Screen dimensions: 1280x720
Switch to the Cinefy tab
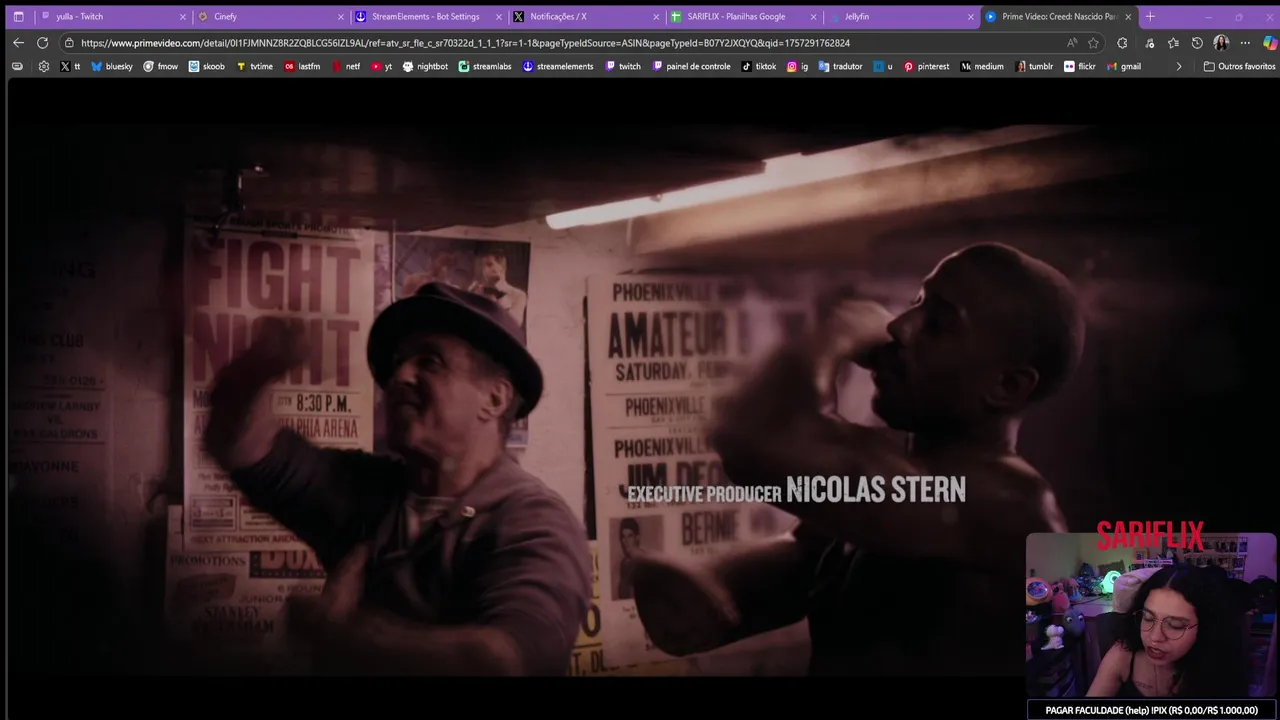coord(270,16)
